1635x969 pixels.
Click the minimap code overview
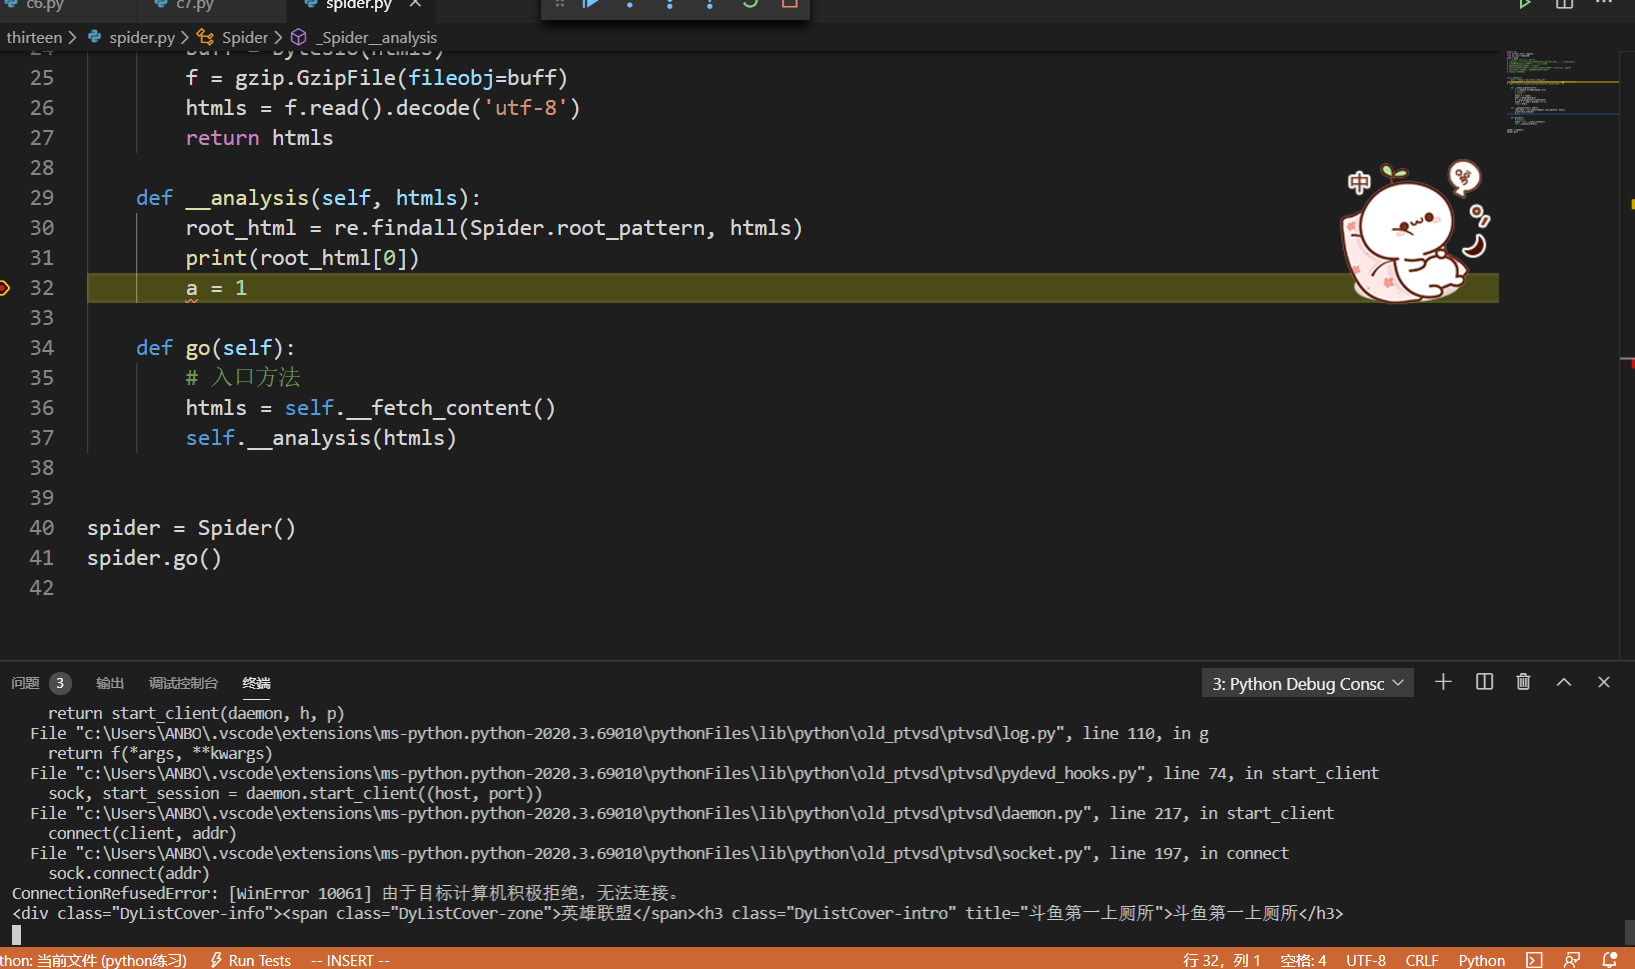click(1560, 92)
